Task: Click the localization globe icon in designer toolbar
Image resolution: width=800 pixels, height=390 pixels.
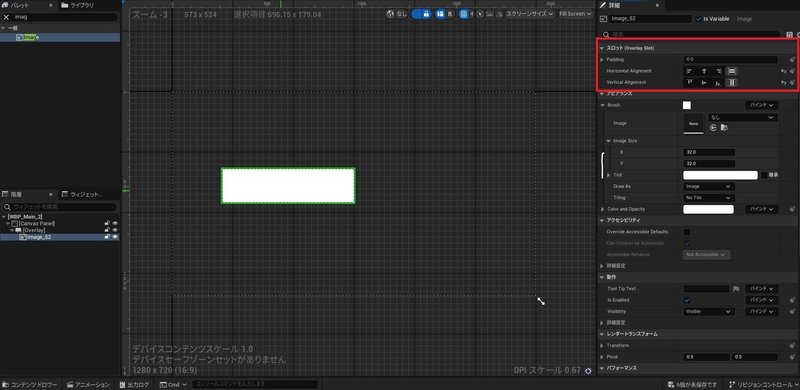Action: tap(391, 14)
